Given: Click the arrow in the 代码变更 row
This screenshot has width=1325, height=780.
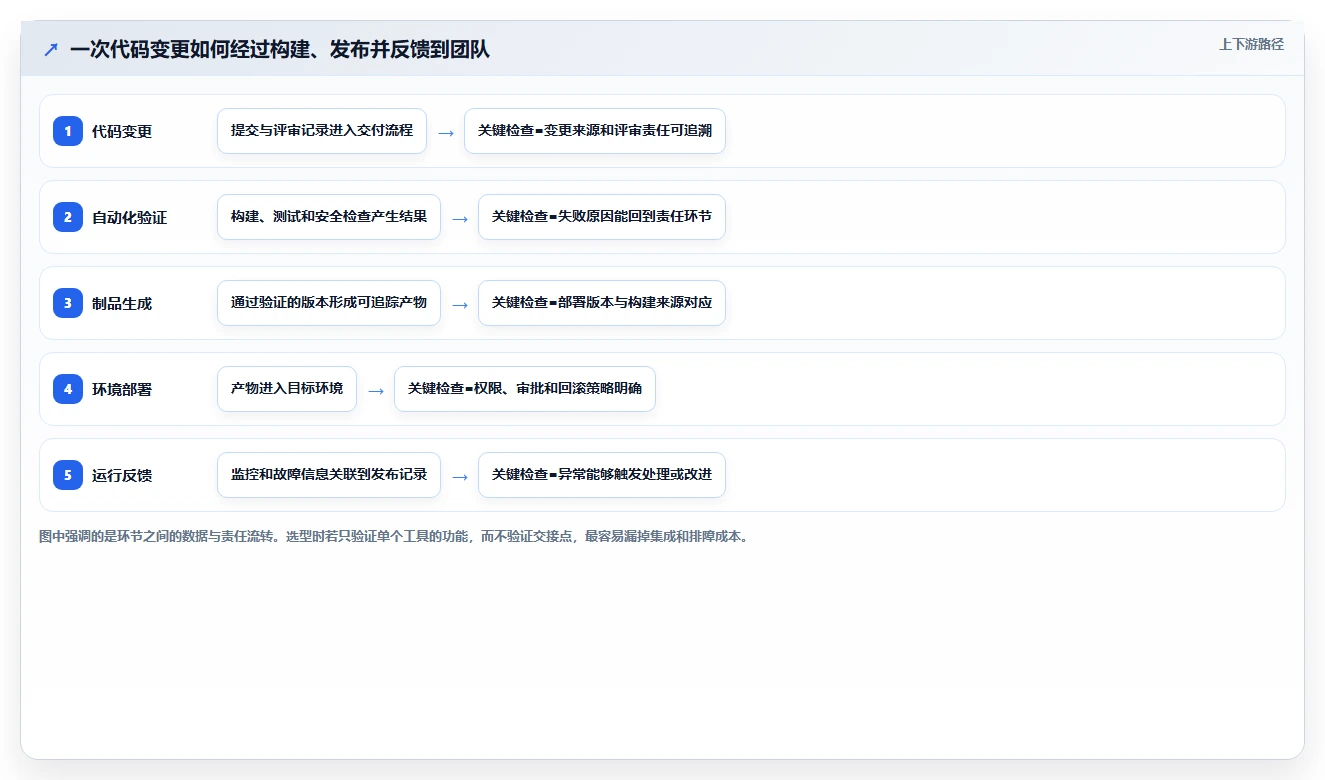Looking at the screenshot, I should coord(446,132).
